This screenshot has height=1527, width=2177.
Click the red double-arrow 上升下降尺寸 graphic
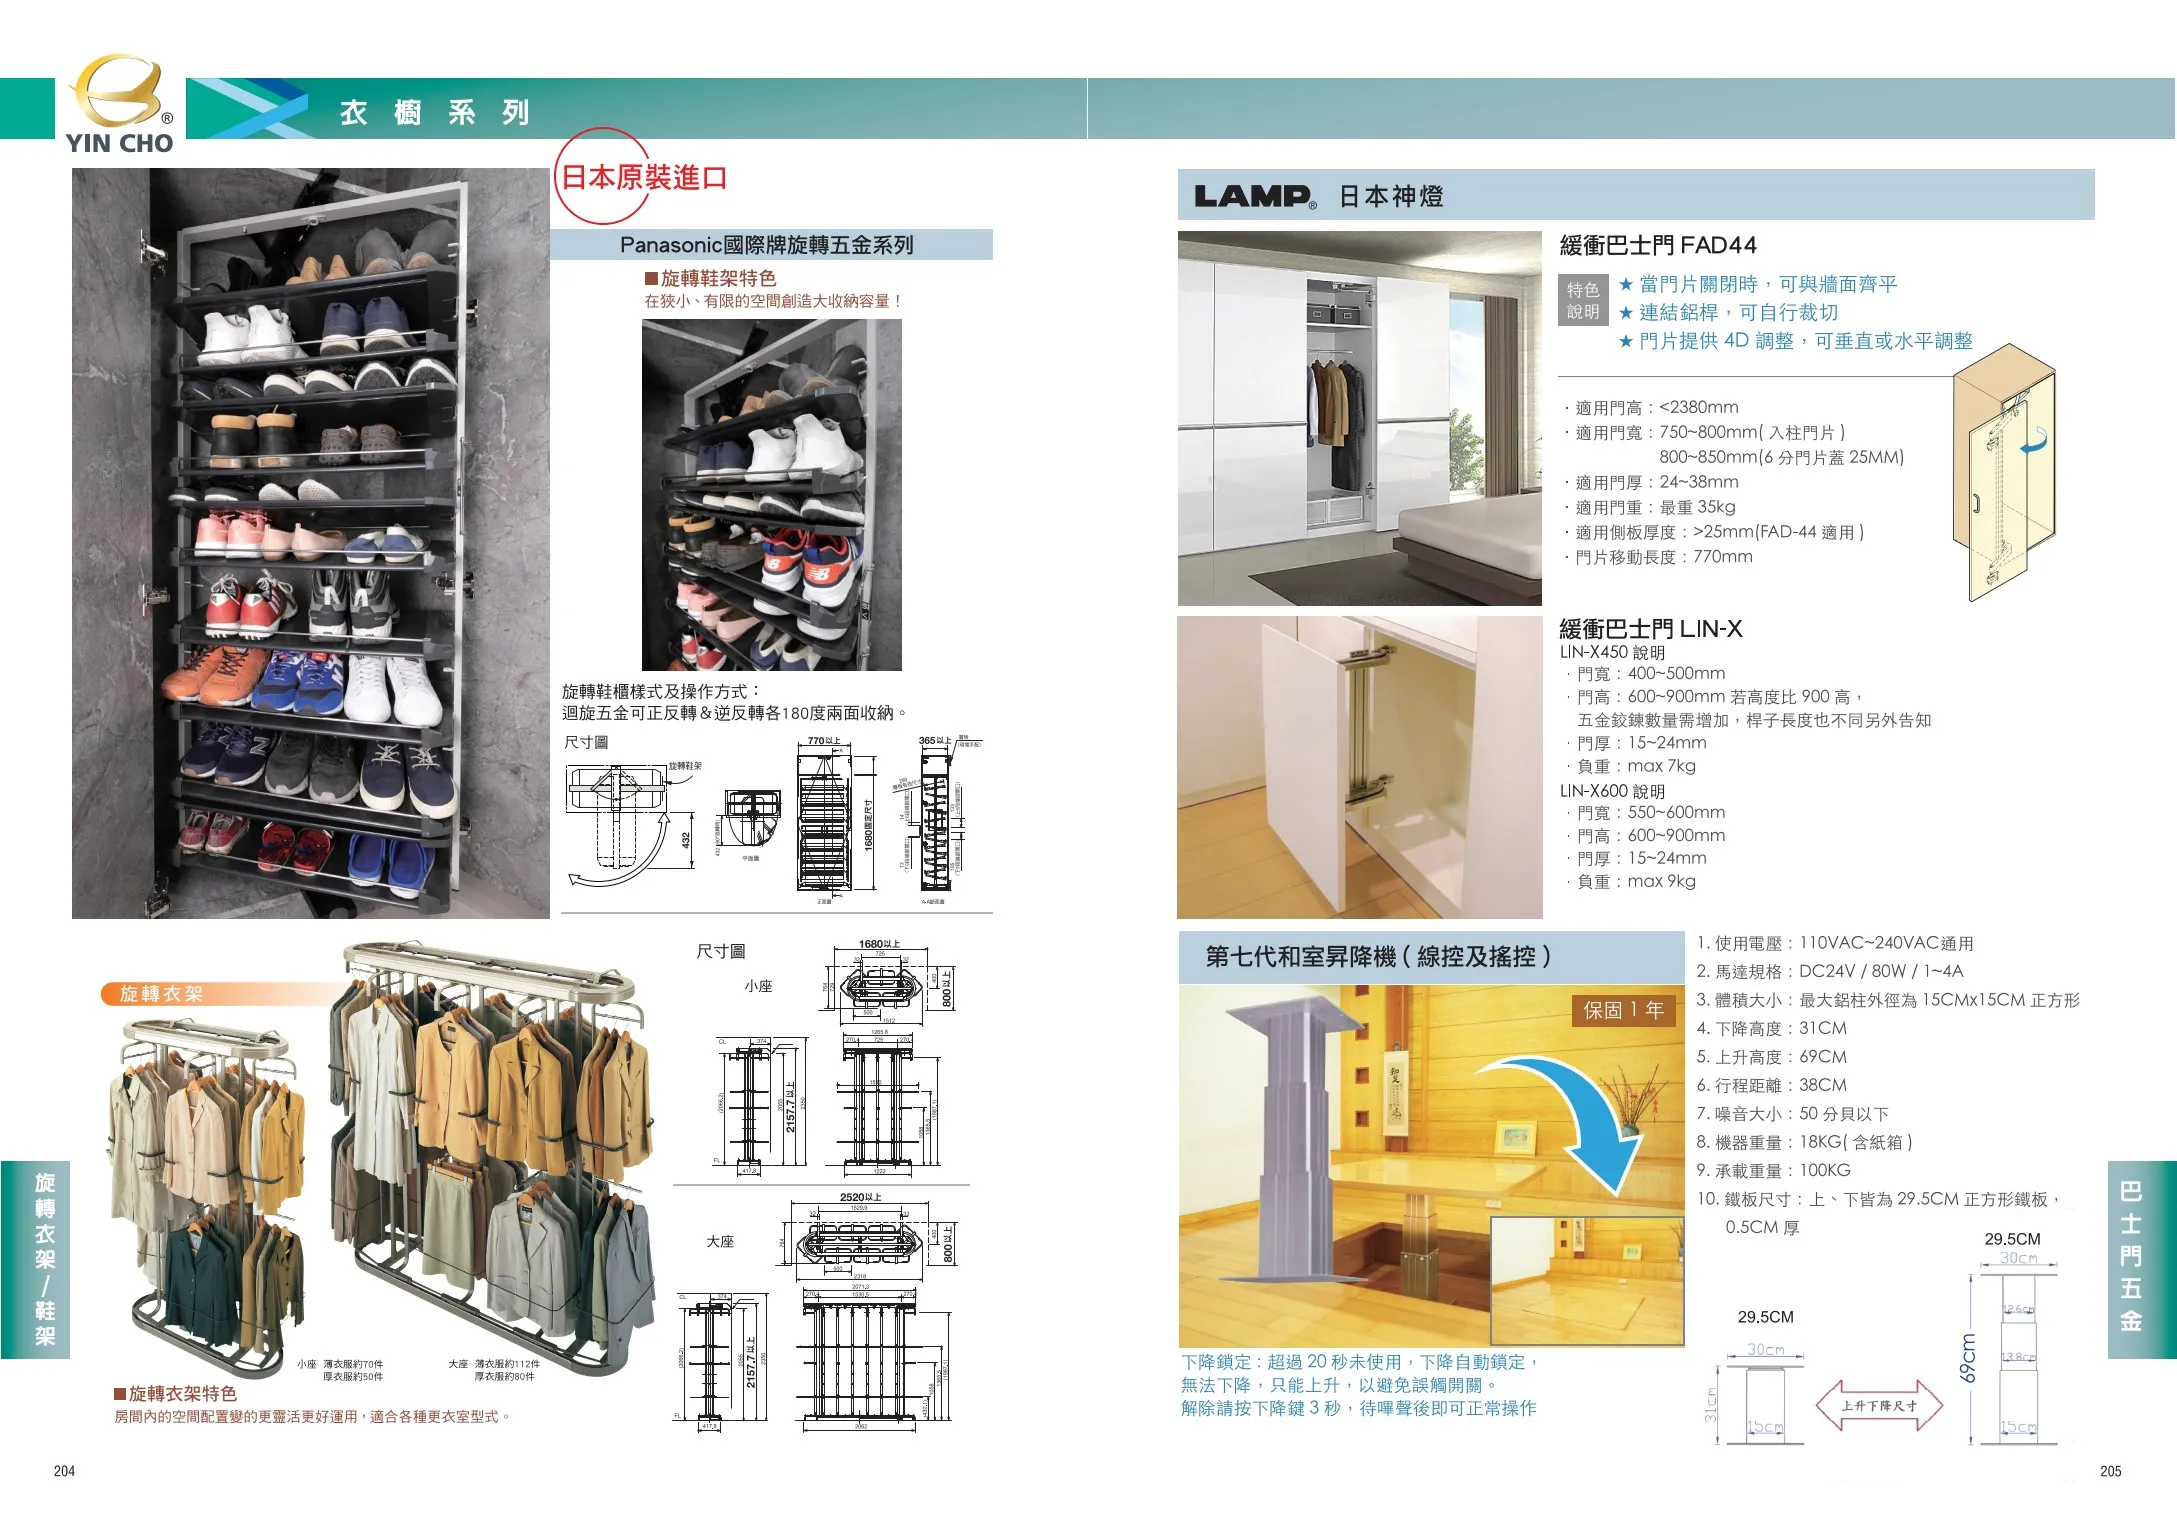click(1879, 1405)
